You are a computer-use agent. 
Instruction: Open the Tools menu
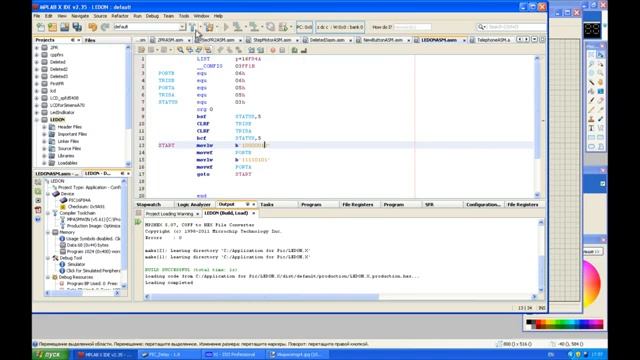click(x=184, y=16)
